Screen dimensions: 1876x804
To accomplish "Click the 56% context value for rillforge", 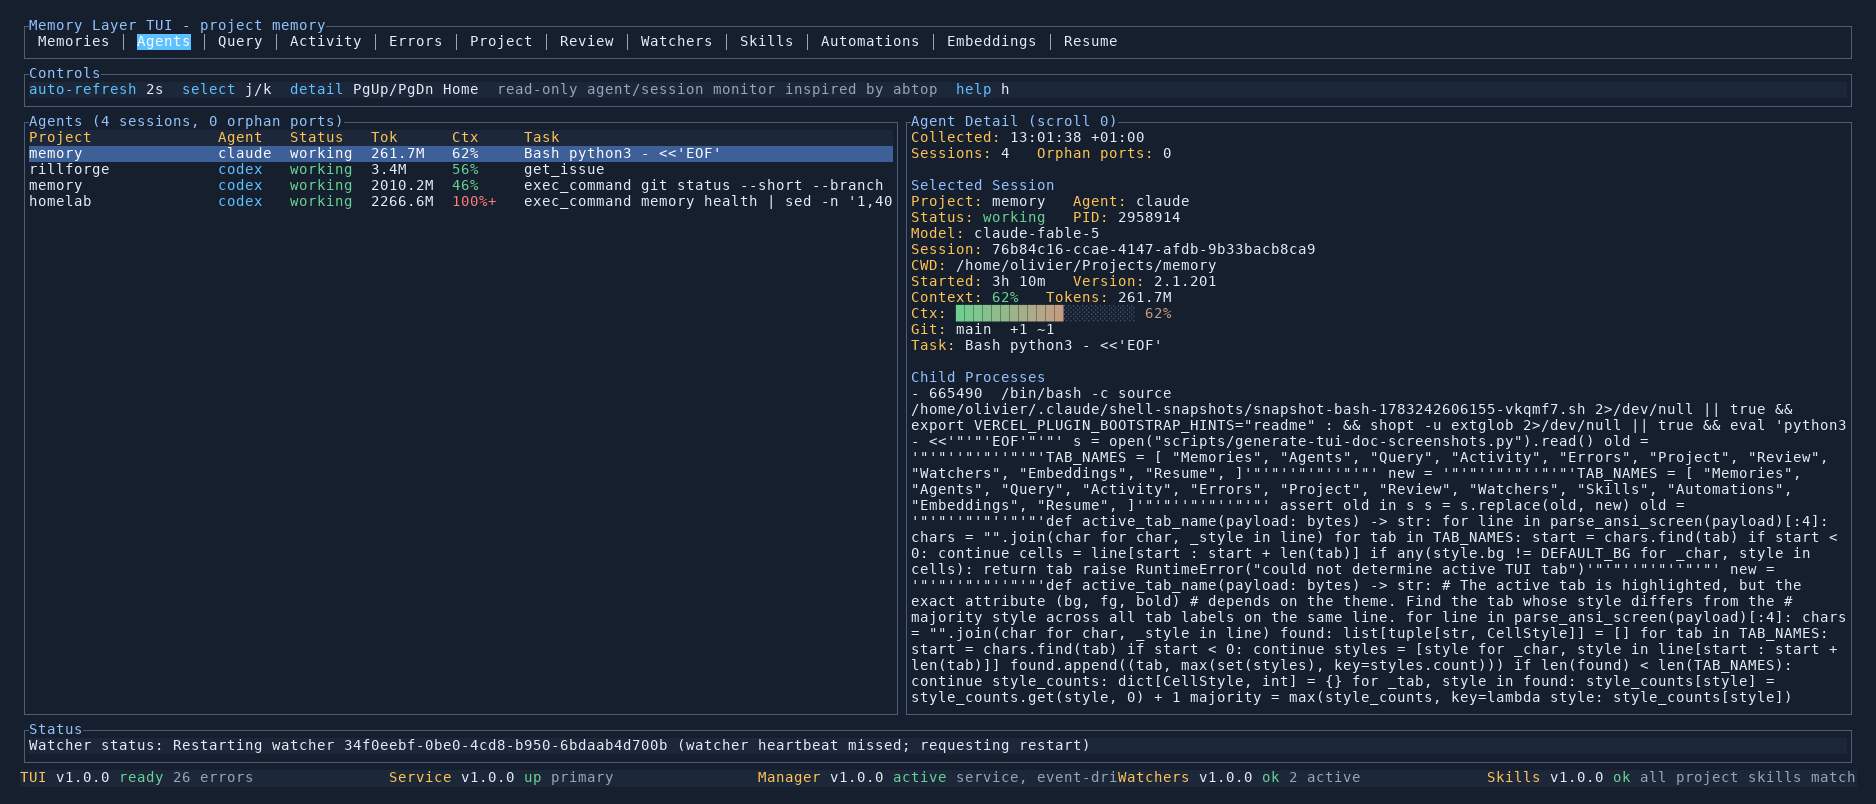I will pos(465,169).
